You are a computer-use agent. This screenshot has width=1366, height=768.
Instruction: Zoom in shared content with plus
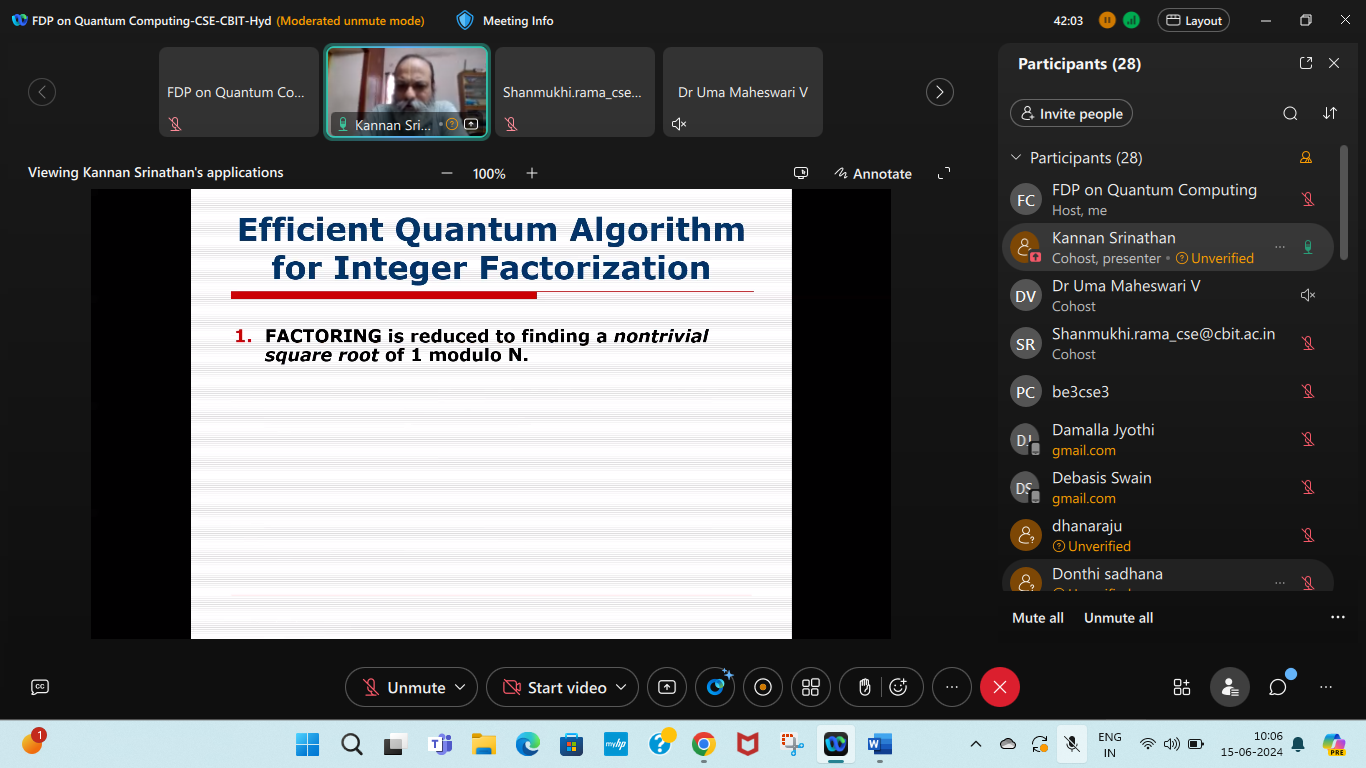pos(532,173)
